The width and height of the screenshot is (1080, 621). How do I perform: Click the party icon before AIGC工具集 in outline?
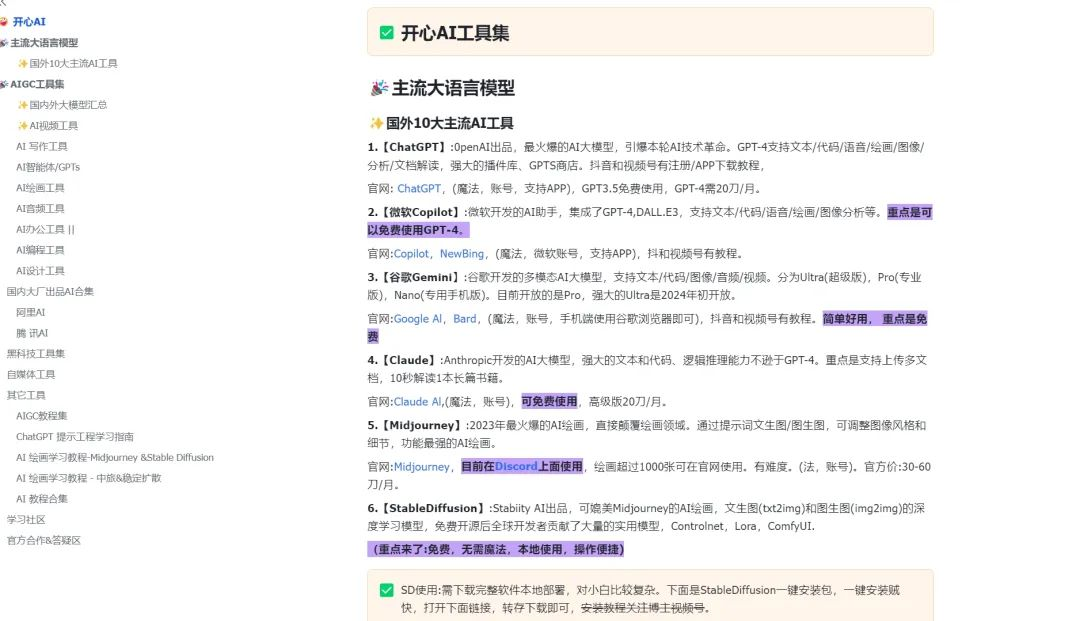(4, 84)
